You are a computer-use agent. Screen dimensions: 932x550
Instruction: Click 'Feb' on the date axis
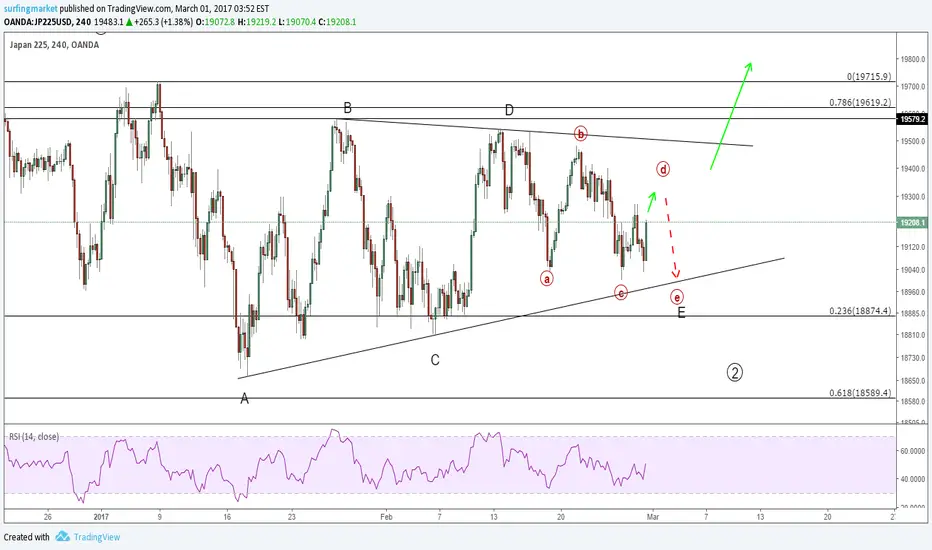click(x=386, y=517)
